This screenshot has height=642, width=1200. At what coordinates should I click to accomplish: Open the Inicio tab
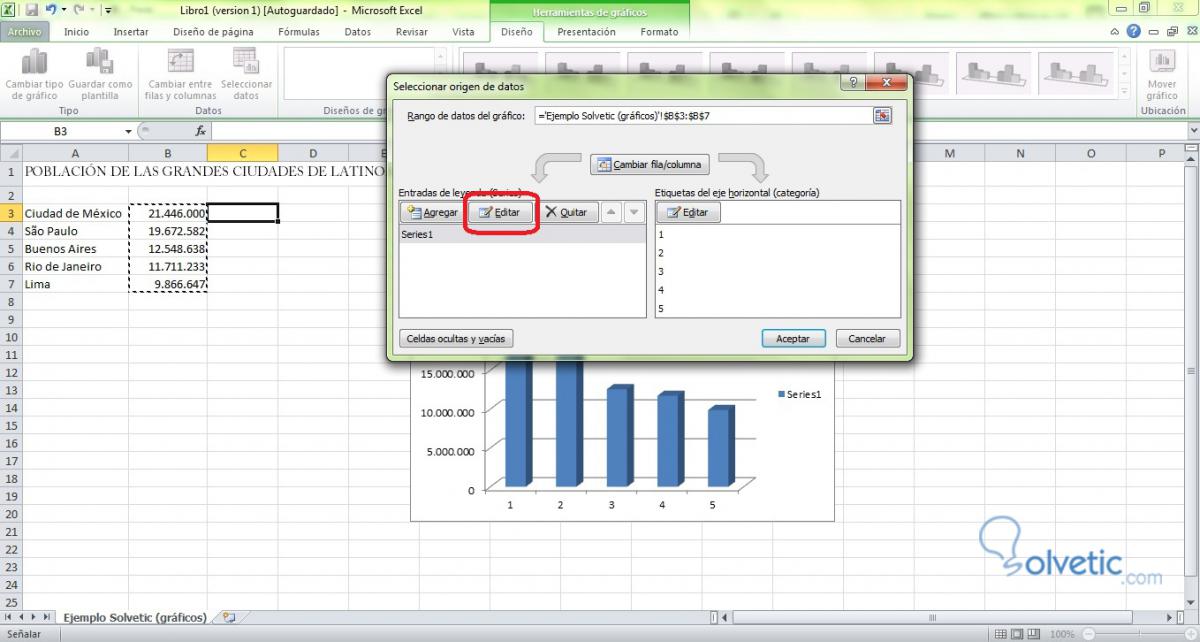coord(76,32)
